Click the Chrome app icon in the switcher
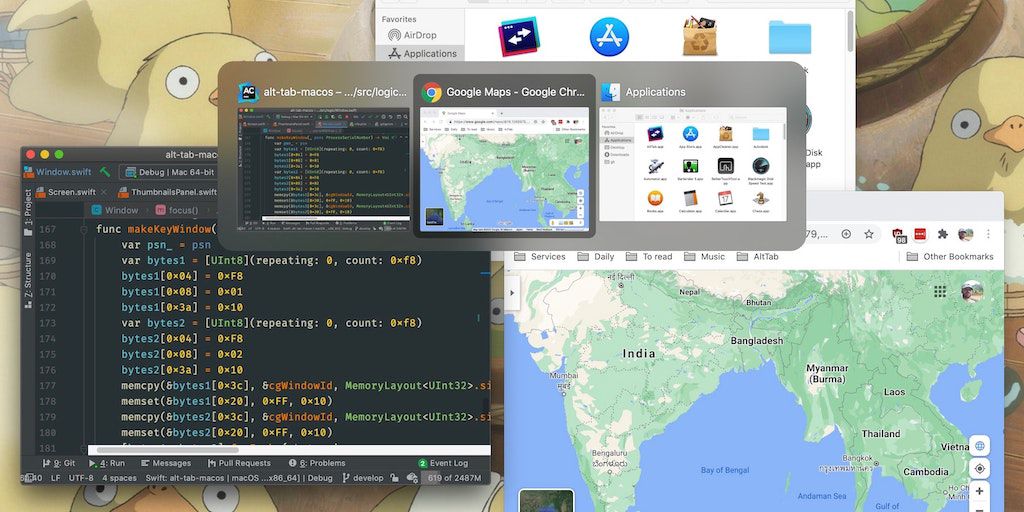1024x512 pixels. coord(431,92)
